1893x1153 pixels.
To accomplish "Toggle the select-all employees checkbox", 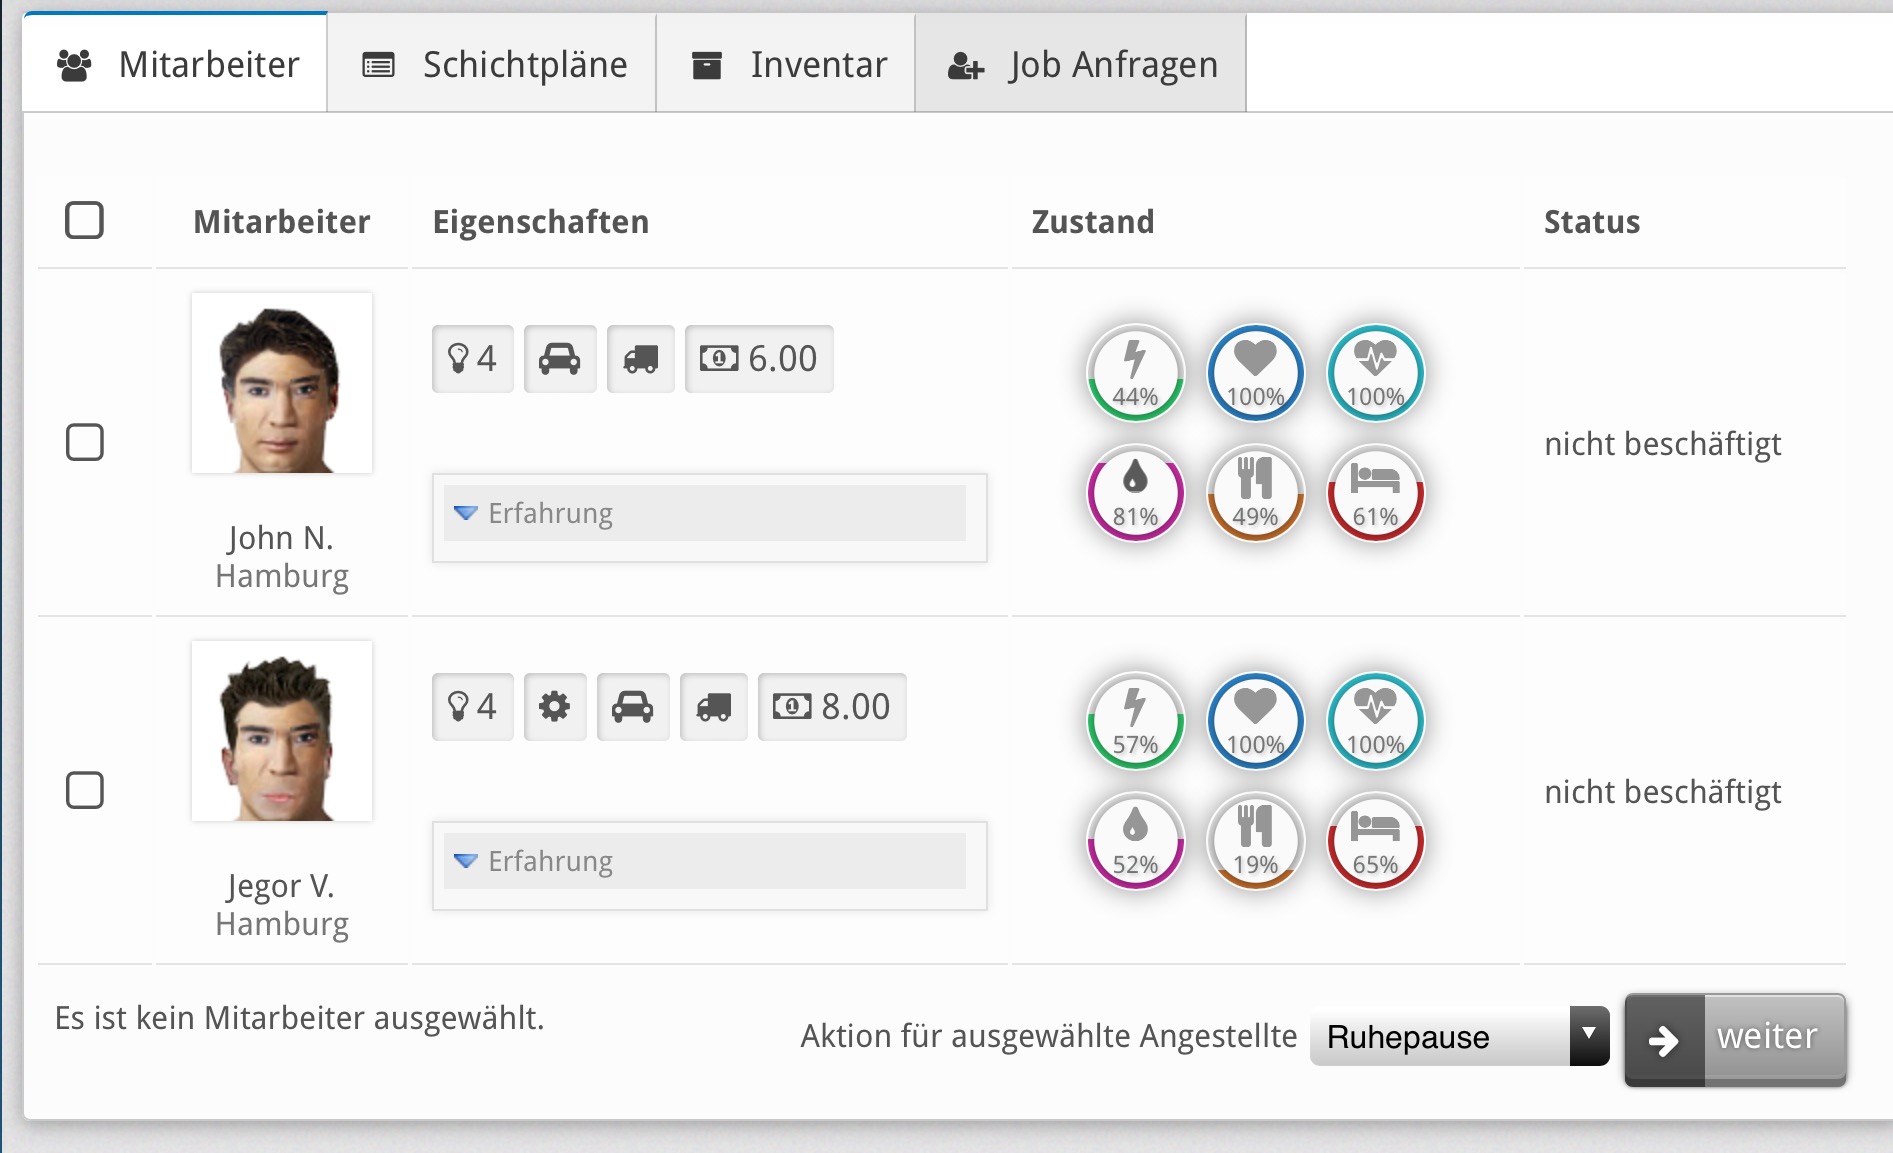I will pyautogui.click(x=84, y=220).
